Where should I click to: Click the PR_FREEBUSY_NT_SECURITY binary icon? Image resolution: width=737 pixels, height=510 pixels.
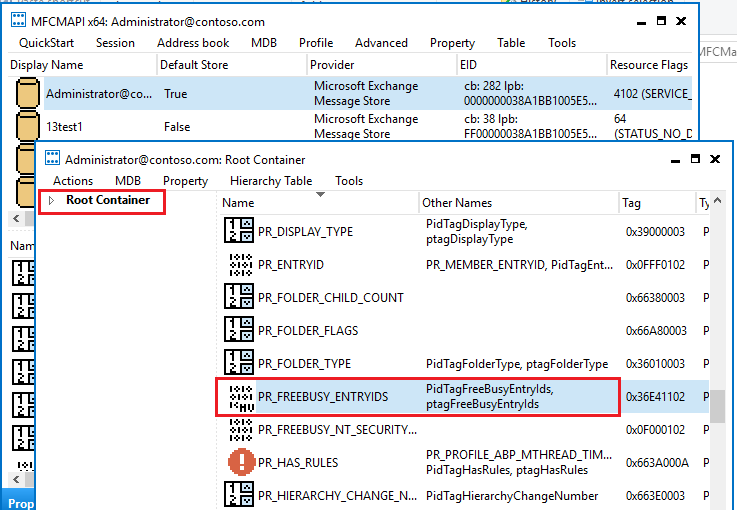coord(240,430)
